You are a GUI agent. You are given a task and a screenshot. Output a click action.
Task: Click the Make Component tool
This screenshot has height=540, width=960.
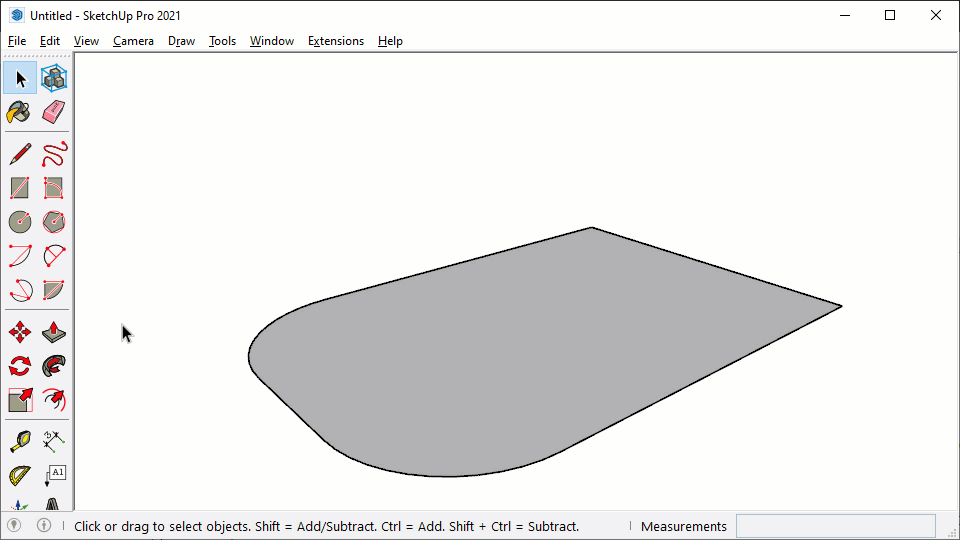point(54,78)
